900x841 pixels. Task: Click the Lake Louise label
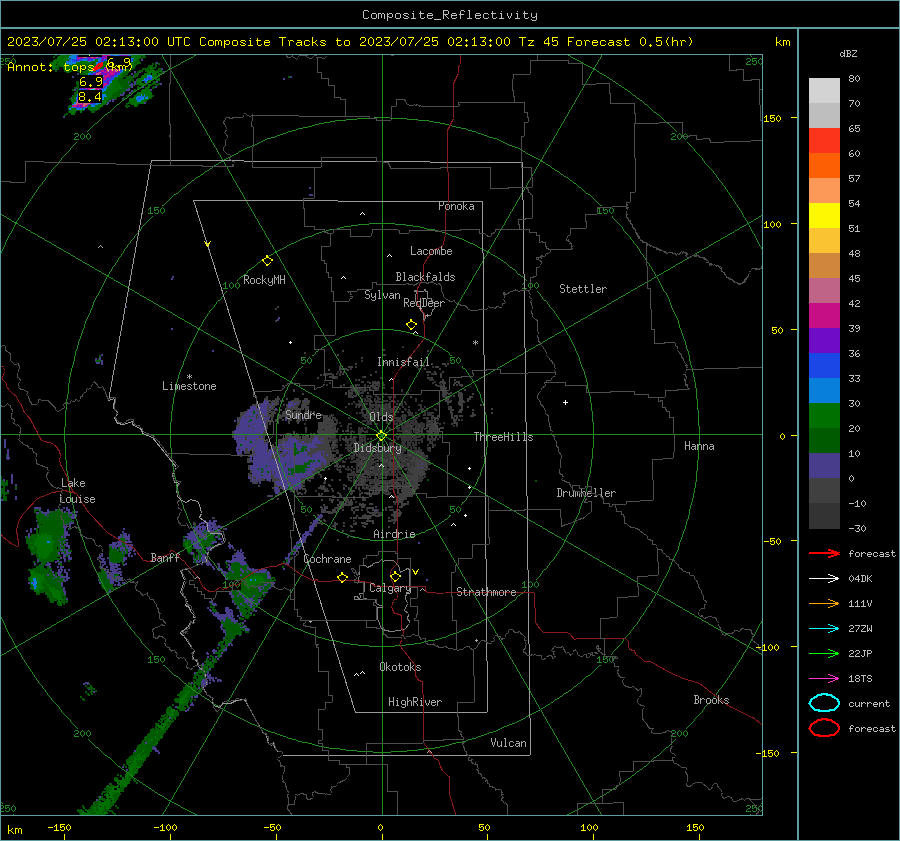pyautogui.click(x=77, y=491)
